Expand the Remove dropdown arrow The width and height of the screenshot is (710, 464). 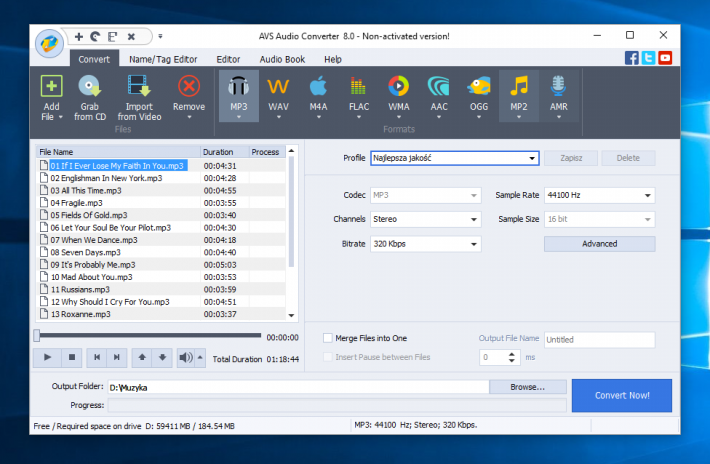[189, 118]
